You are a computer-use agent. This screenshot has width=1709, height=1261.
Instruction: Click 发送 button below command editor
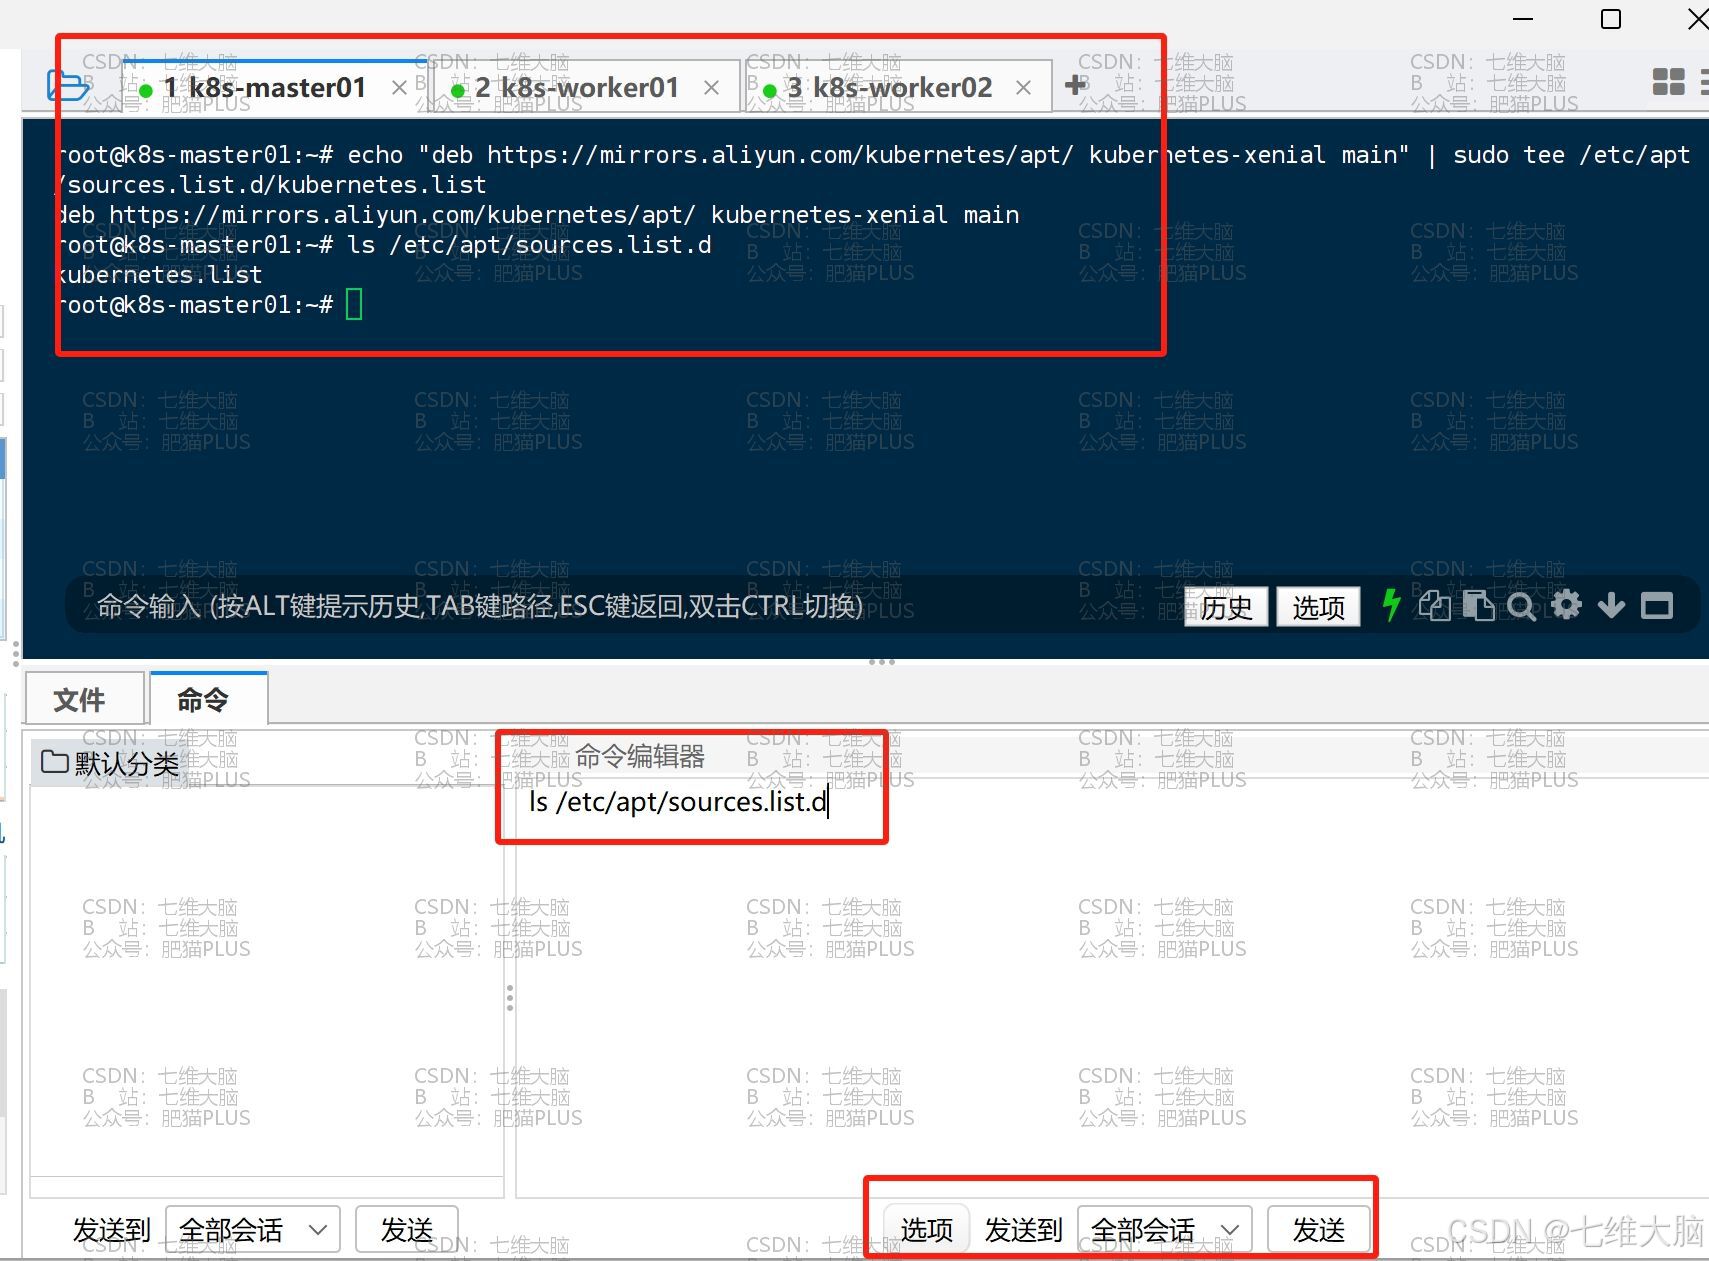(x=1319, y=1229)
